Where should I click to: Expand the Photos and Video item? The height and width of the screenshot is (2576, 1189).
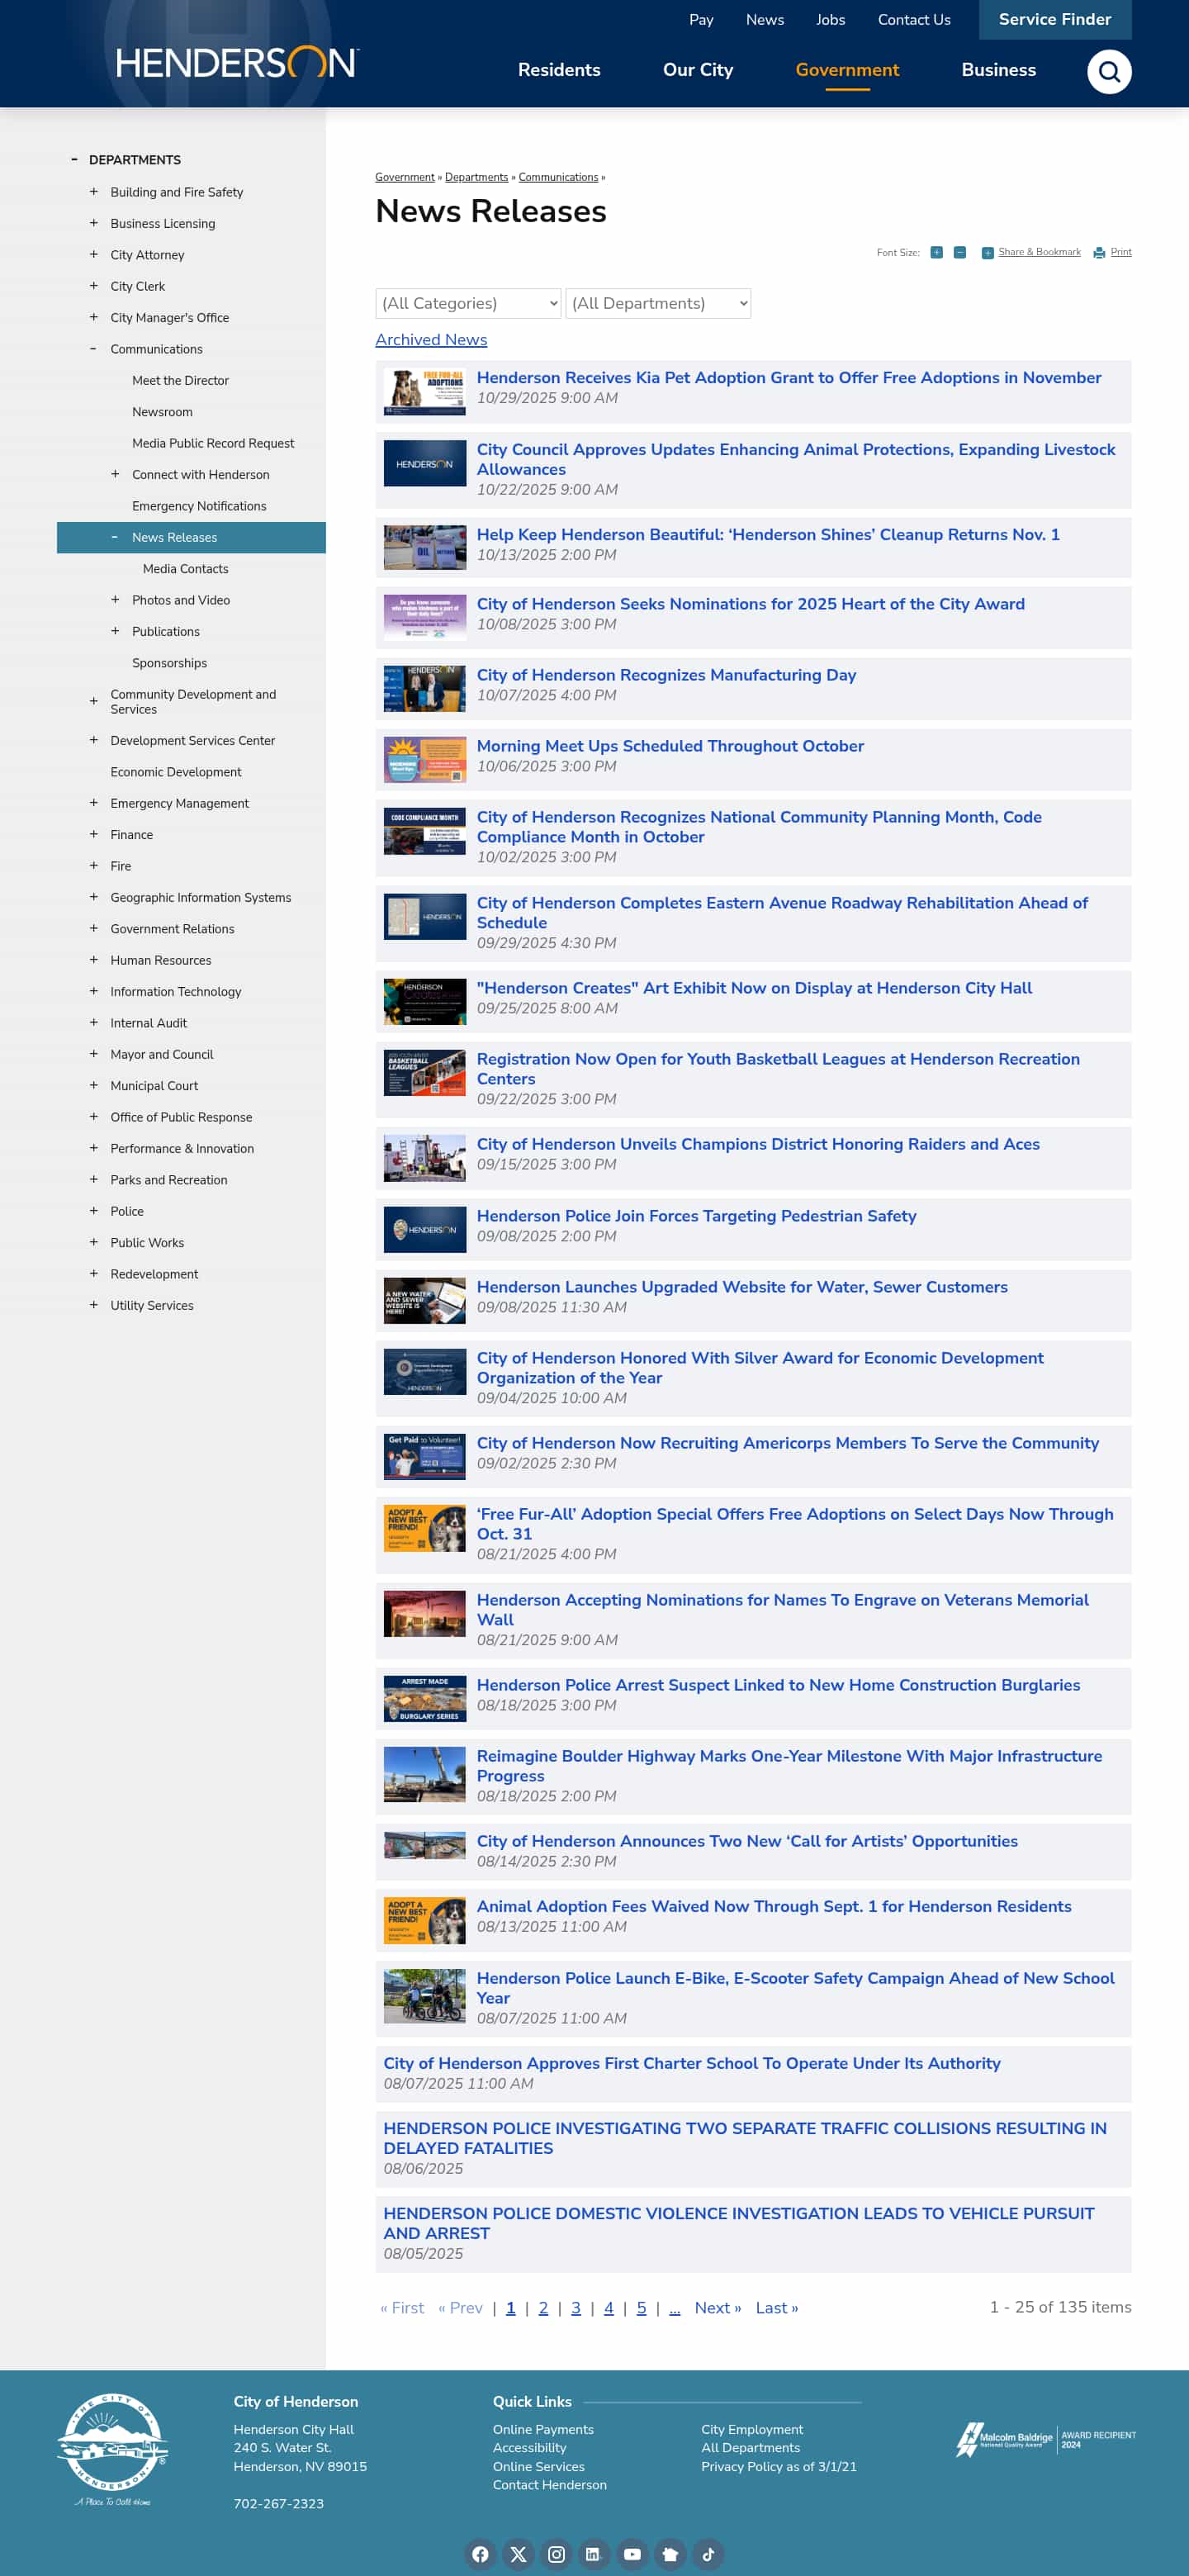pyautogui.click(x=115, y=599)
